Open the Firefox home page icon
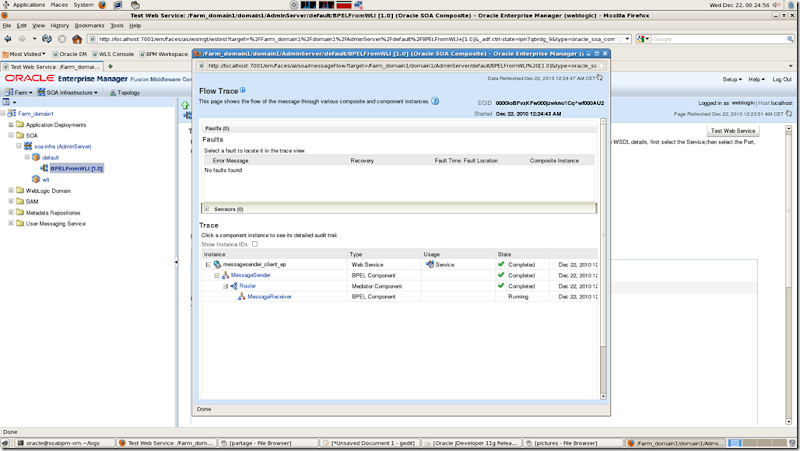 click(77, 39)
